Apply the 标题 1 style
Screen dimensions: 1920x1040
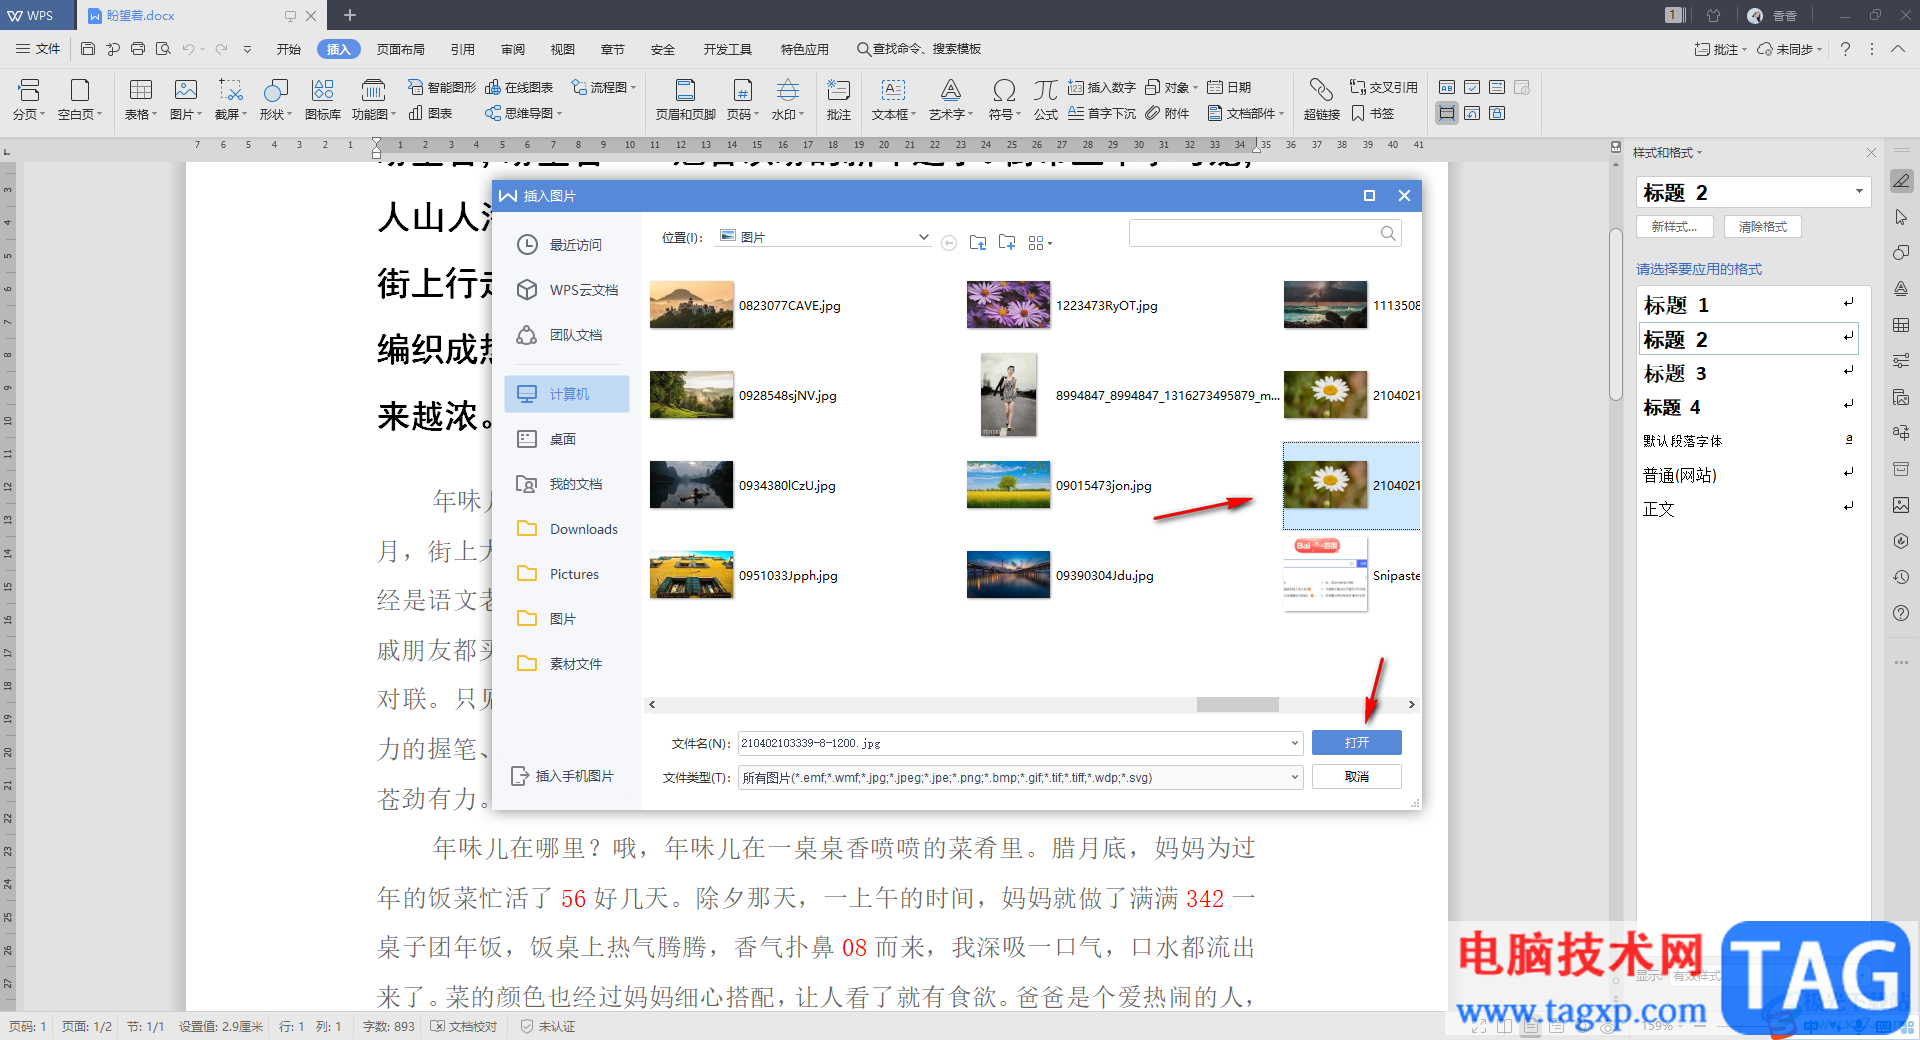click(1748, 305)
